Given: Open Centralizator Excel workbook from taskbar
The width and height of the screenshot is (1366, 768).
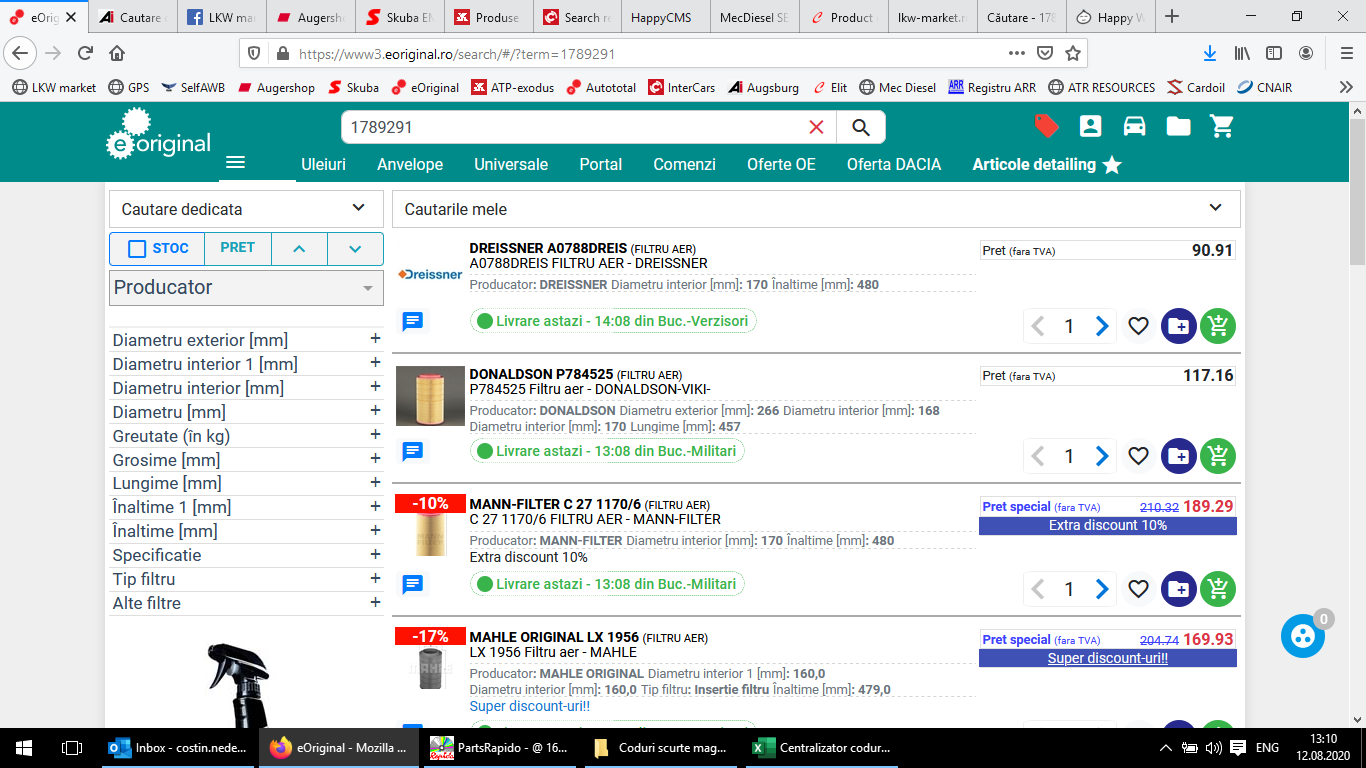Looking at the screenshot, I should click(x=821, y=747).
